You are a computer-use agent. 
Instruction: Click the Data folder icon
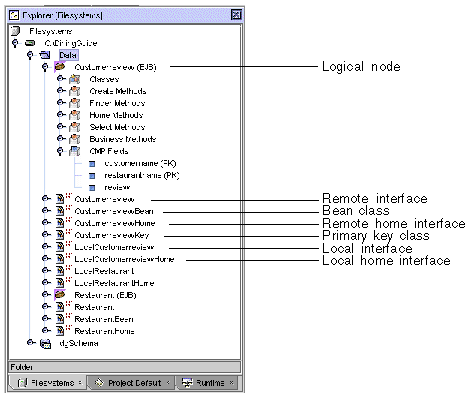tap(45, 55)
